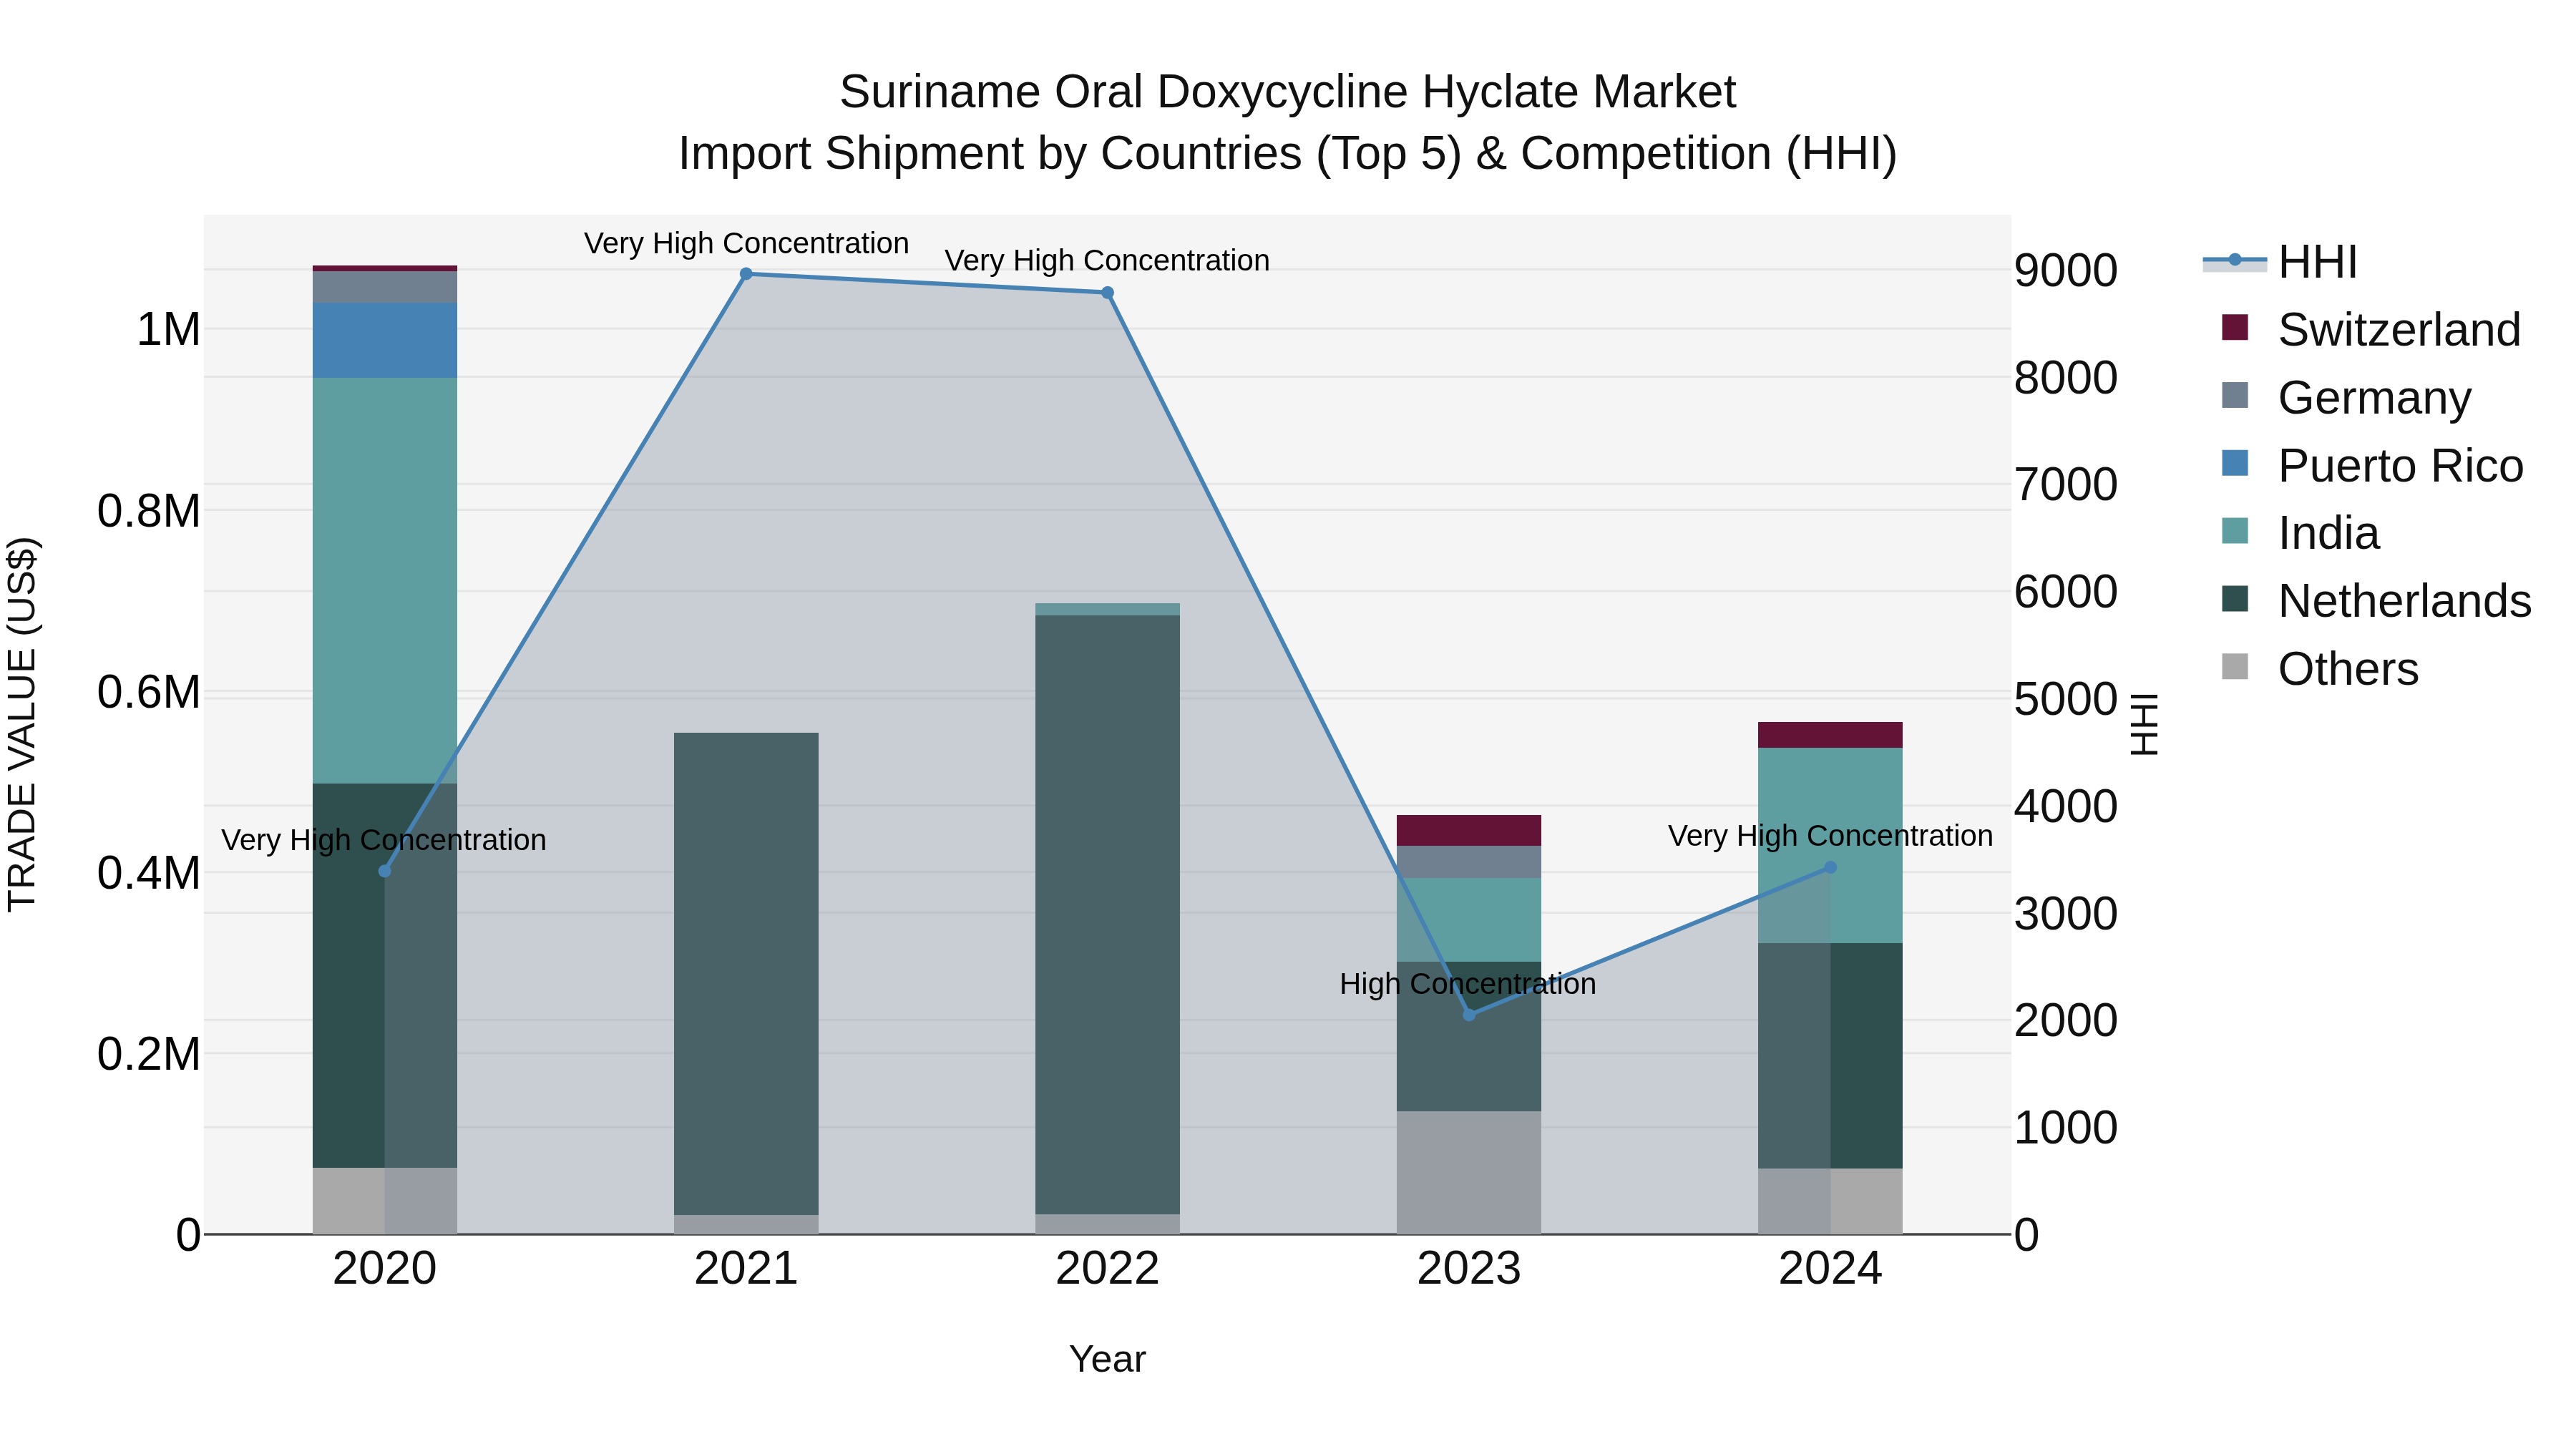Click the HHI data point for 2023
The width and height of the screenshot is (2576, 1449).
[1469, 1015]
